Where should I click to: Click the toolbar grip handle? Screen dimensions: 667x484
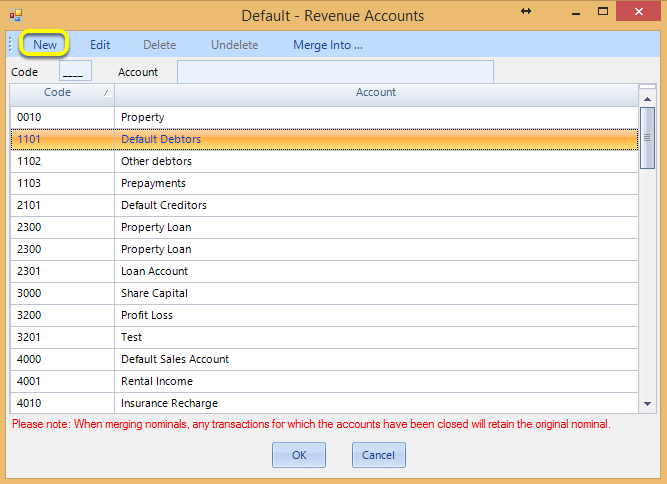click(x=11, y=44)
